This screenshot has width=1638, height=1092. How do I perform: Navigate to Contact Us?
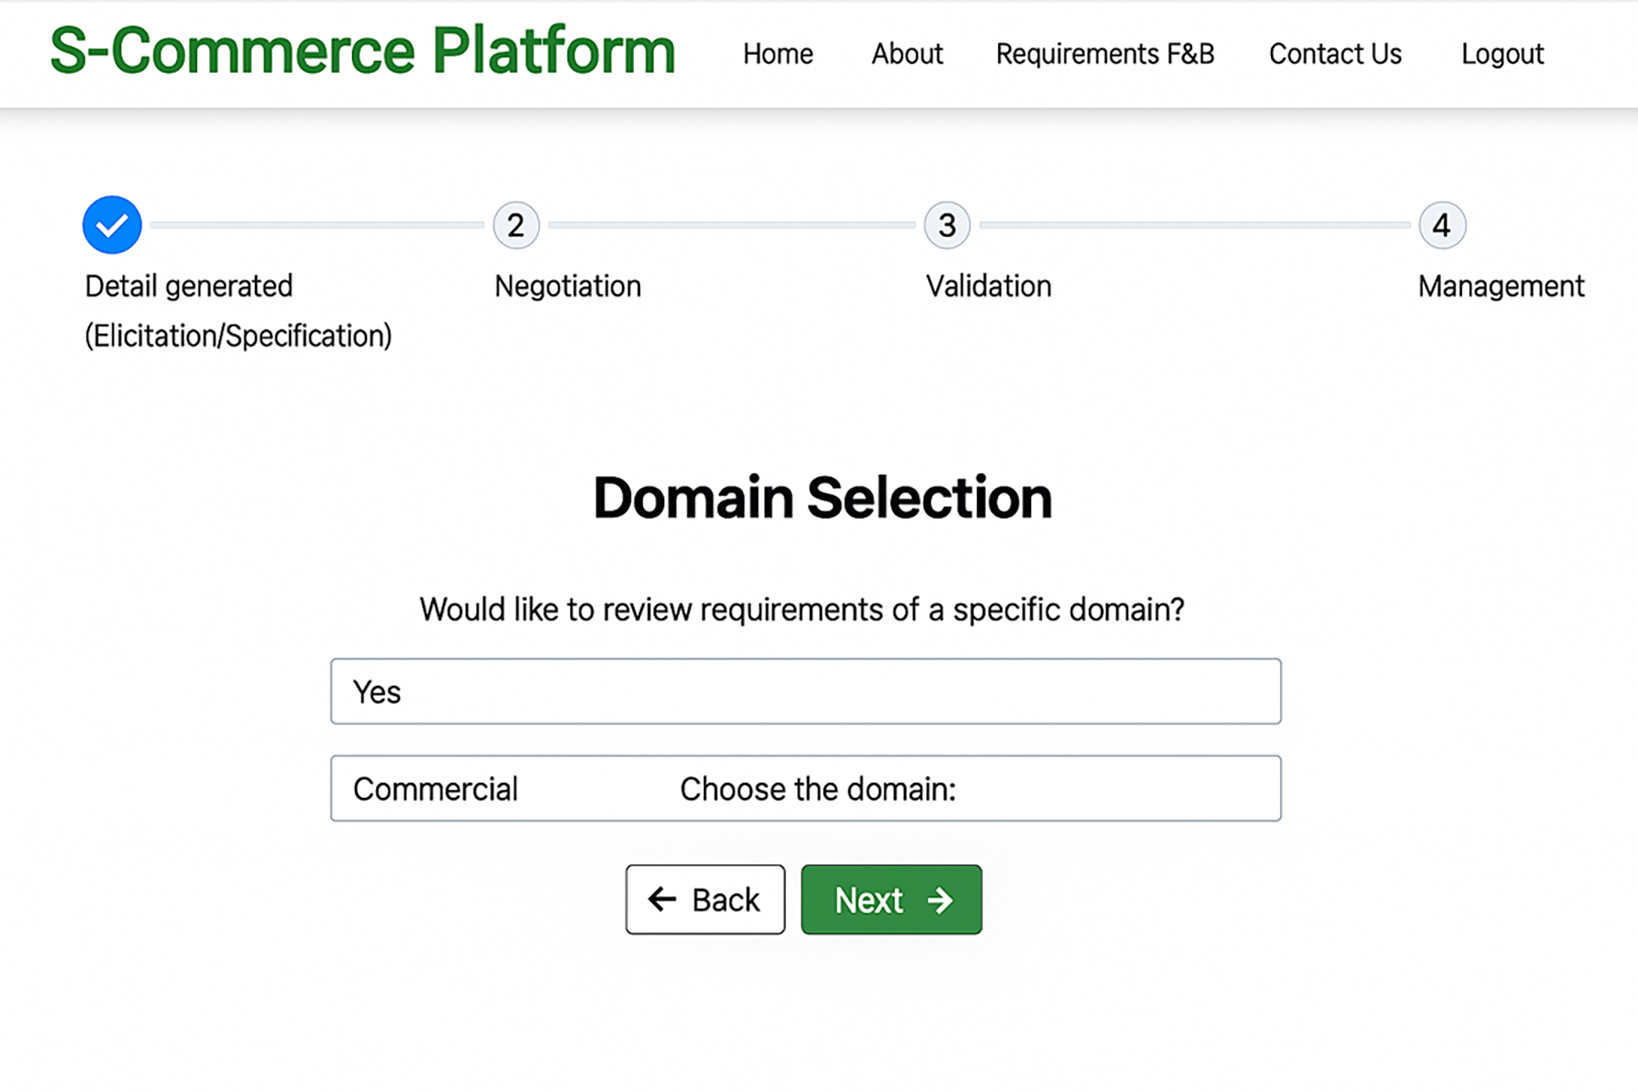click(x=1335, y=54)
